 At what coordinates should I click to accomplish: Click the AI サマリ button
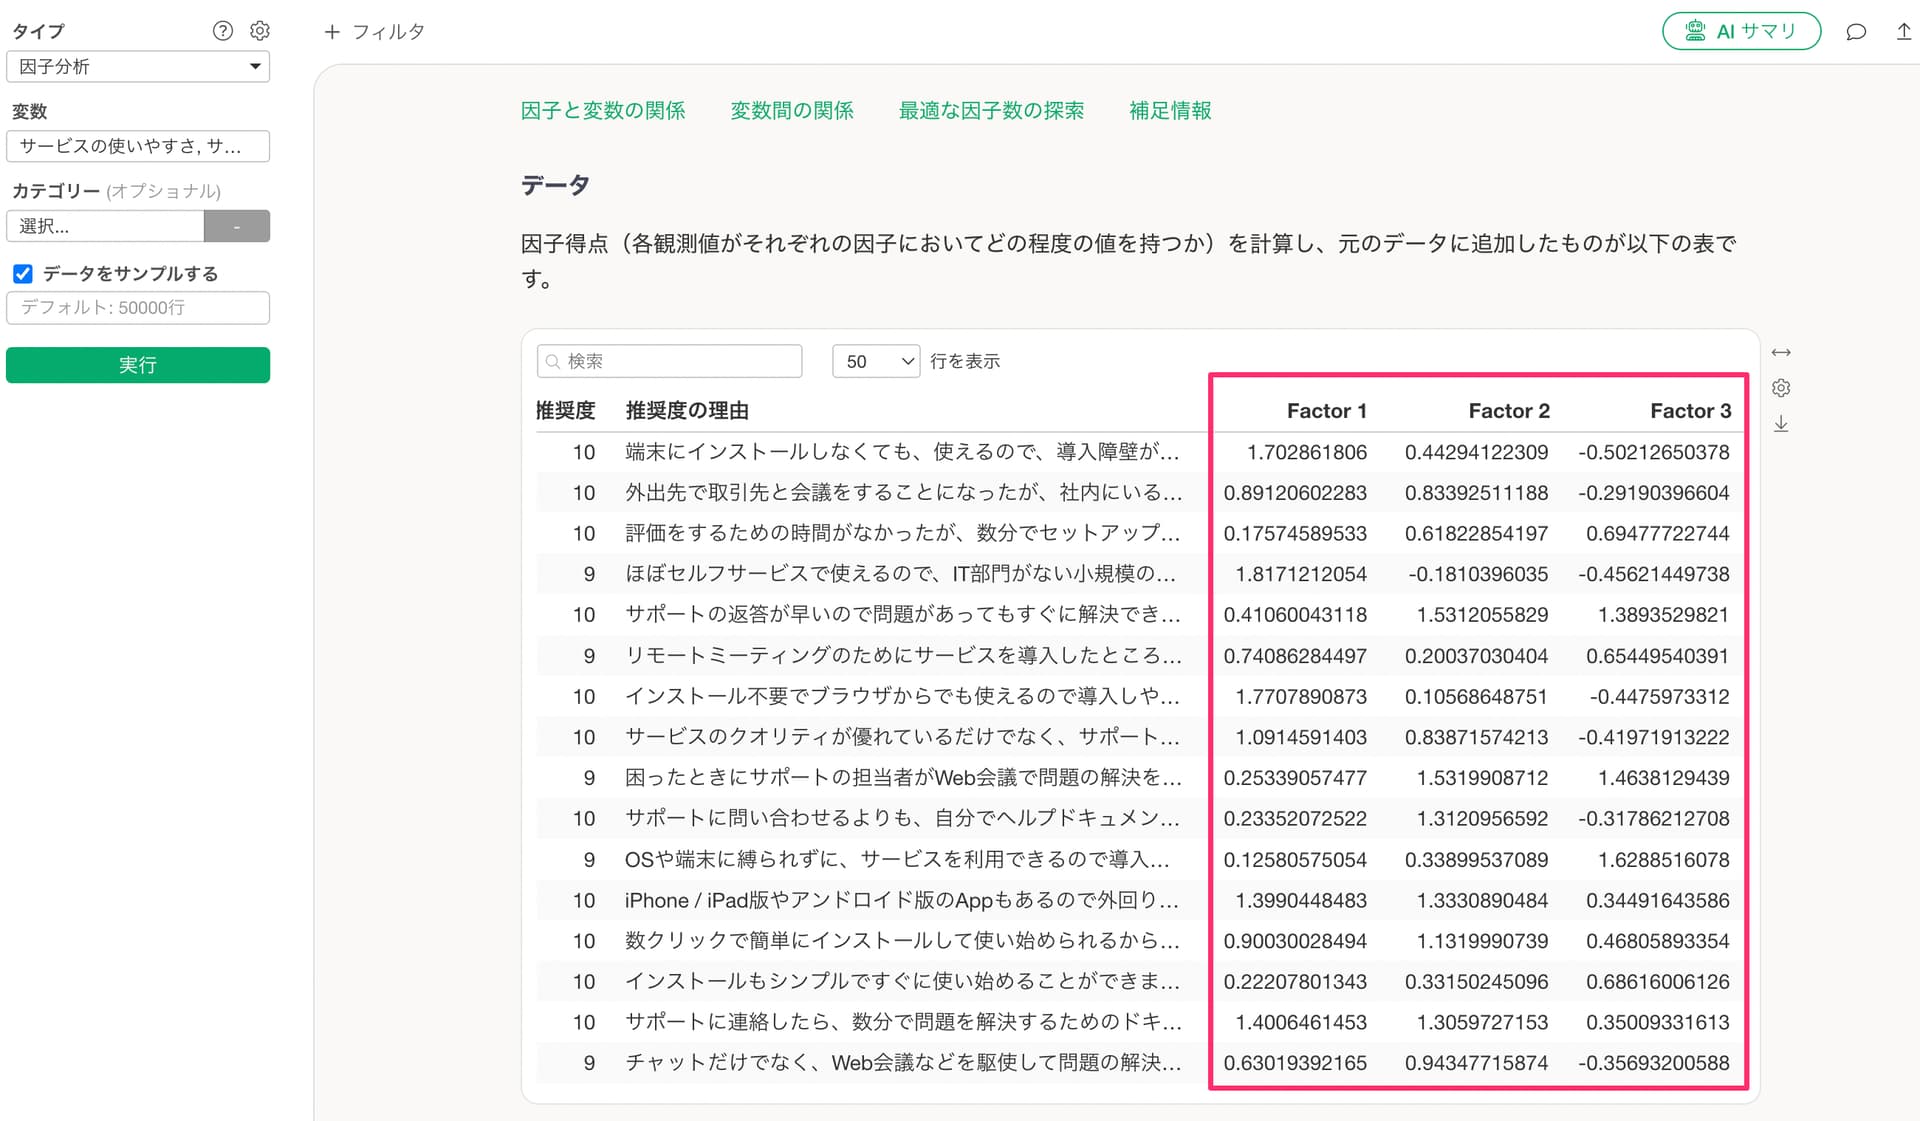1741,31
